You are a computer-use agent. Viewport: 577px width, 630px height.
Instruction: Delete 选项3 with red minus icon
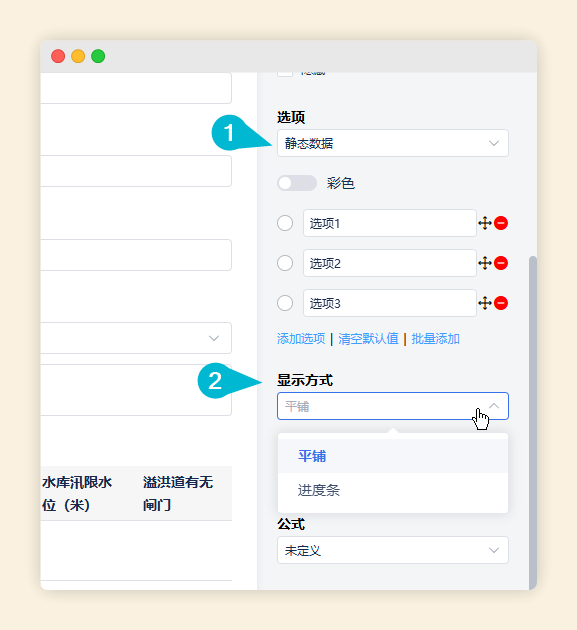point(501,303)
